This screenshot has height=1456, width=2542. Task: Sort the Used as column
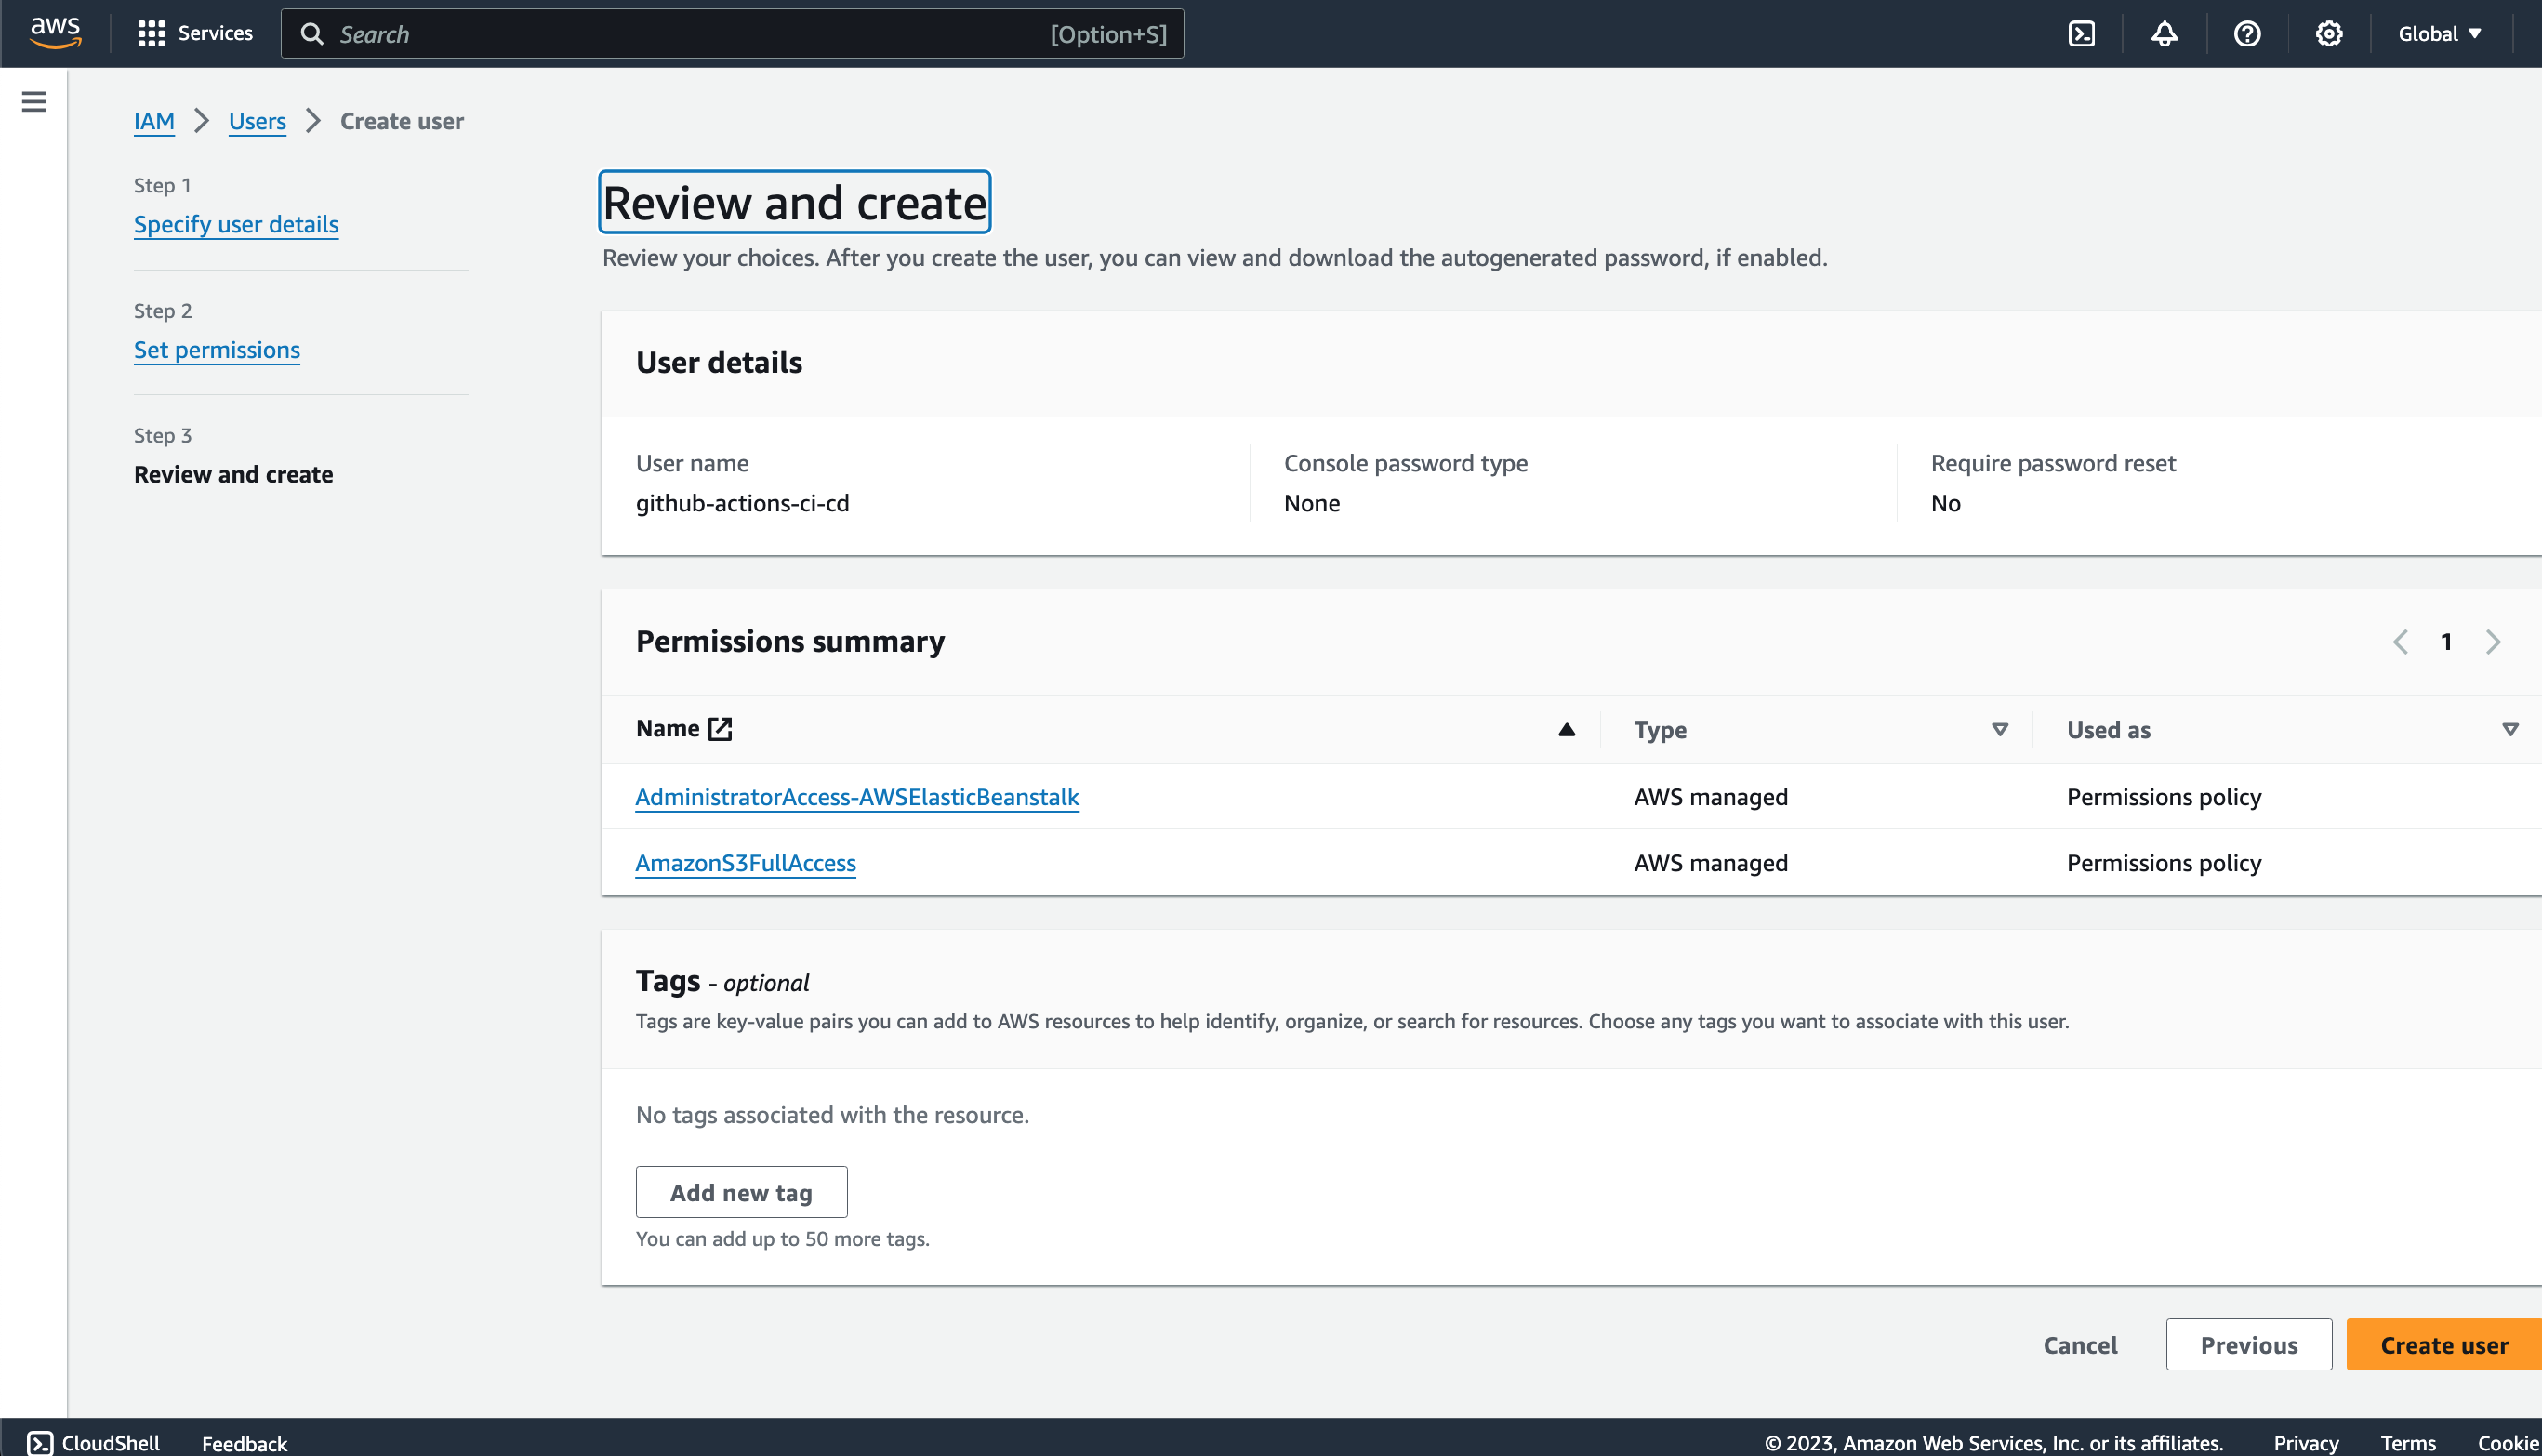tap(2510, 730)
